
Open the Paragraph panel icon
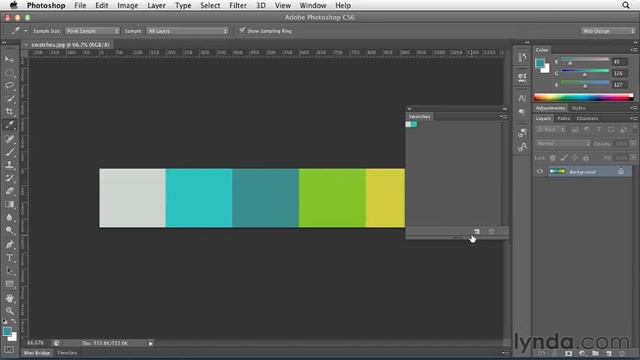[x=522, y=112]
